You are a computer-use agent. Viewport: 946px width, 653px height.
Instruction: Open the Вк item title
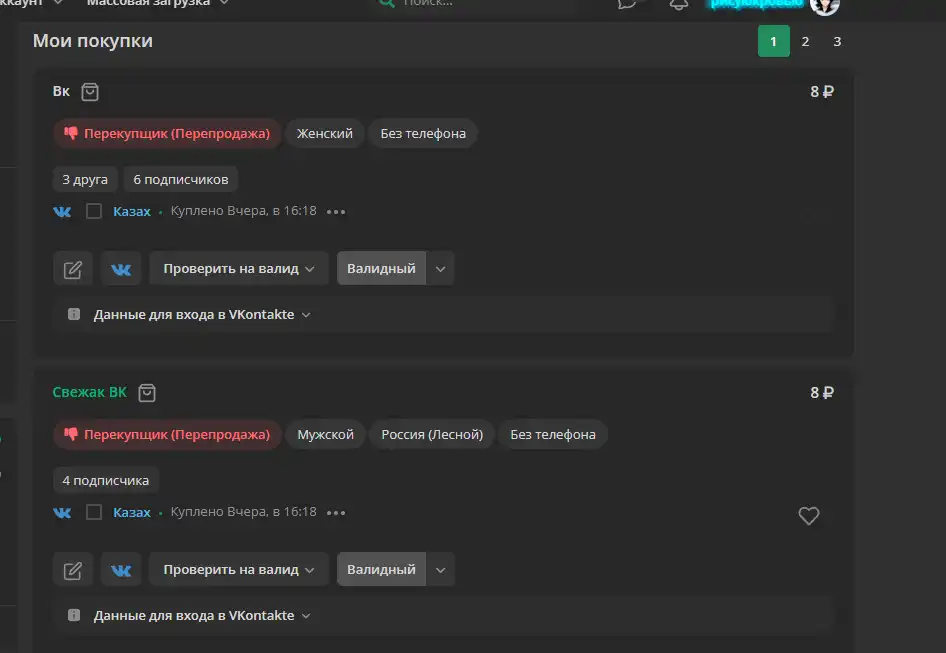pyautogui.click(x=61, y=91)
